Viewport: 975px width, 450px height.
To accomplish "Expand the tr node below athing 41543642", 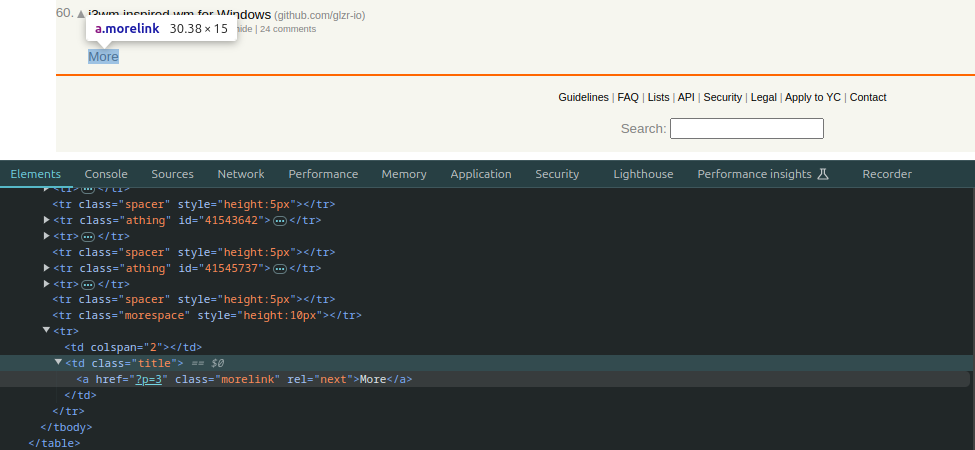I will (x=47, y=236).
